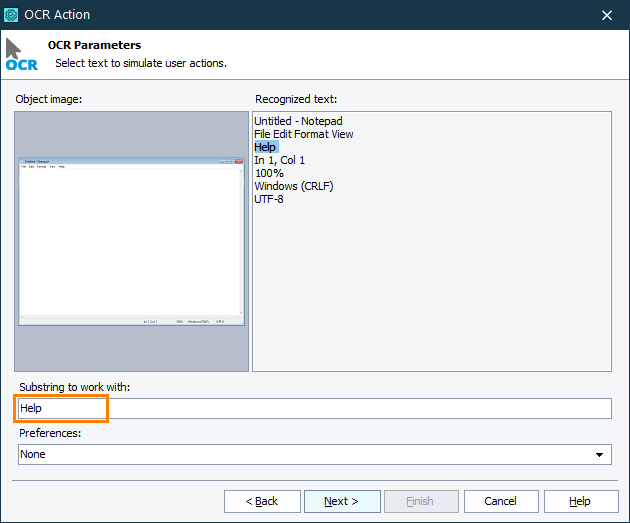
Task: Expand Preferences using the dropdown arrow
Action: coord(600,455)
